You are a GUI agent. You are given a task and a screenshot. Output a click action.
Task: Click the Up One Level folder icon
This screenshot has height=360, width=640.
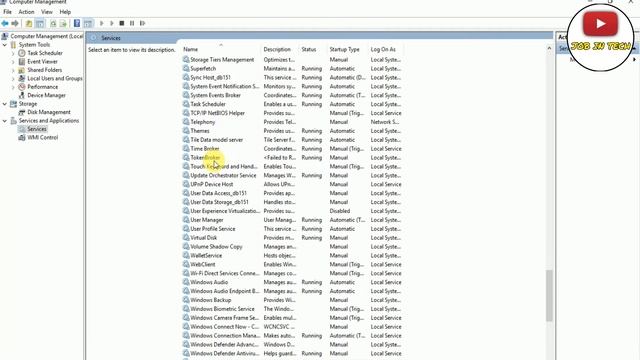pos(29,23)
